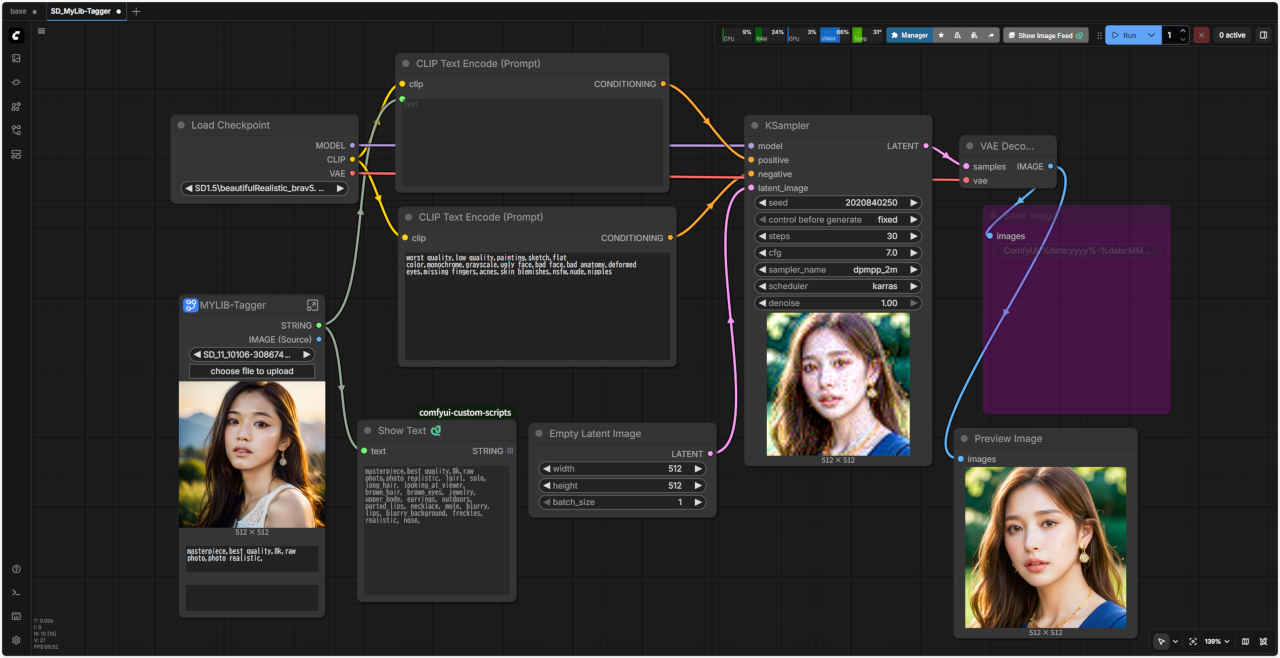Open the sampler_name dpmpp_2m dropdown
Viewport: 1280px width, 658px height.
tap(838, 270)
